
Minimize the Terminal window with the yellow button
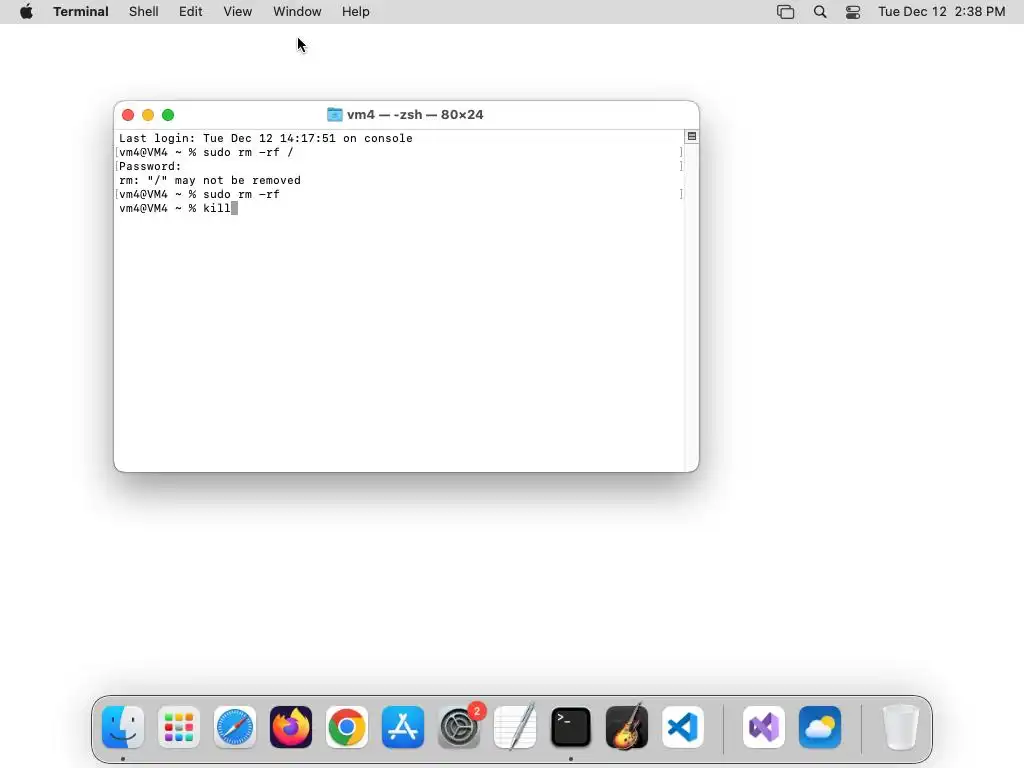pyautogui.click(x=148, y=115)
